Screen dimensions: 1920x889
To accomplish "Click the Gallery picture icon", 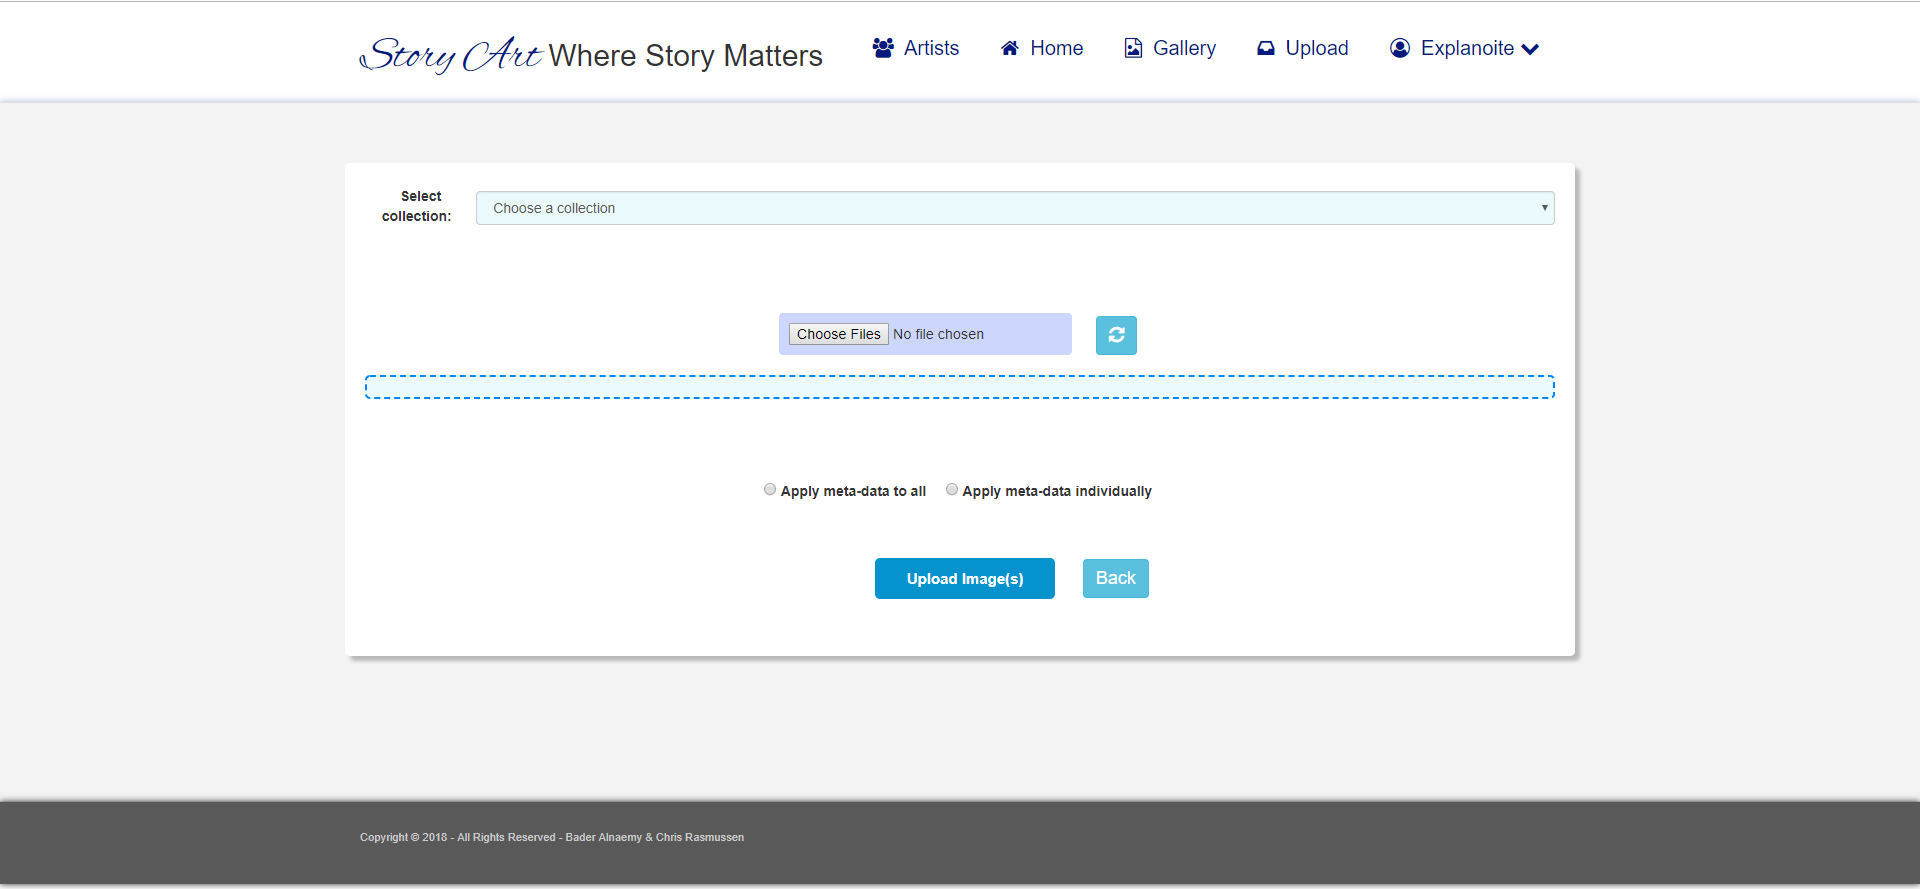I will [x=1133, y=48].
